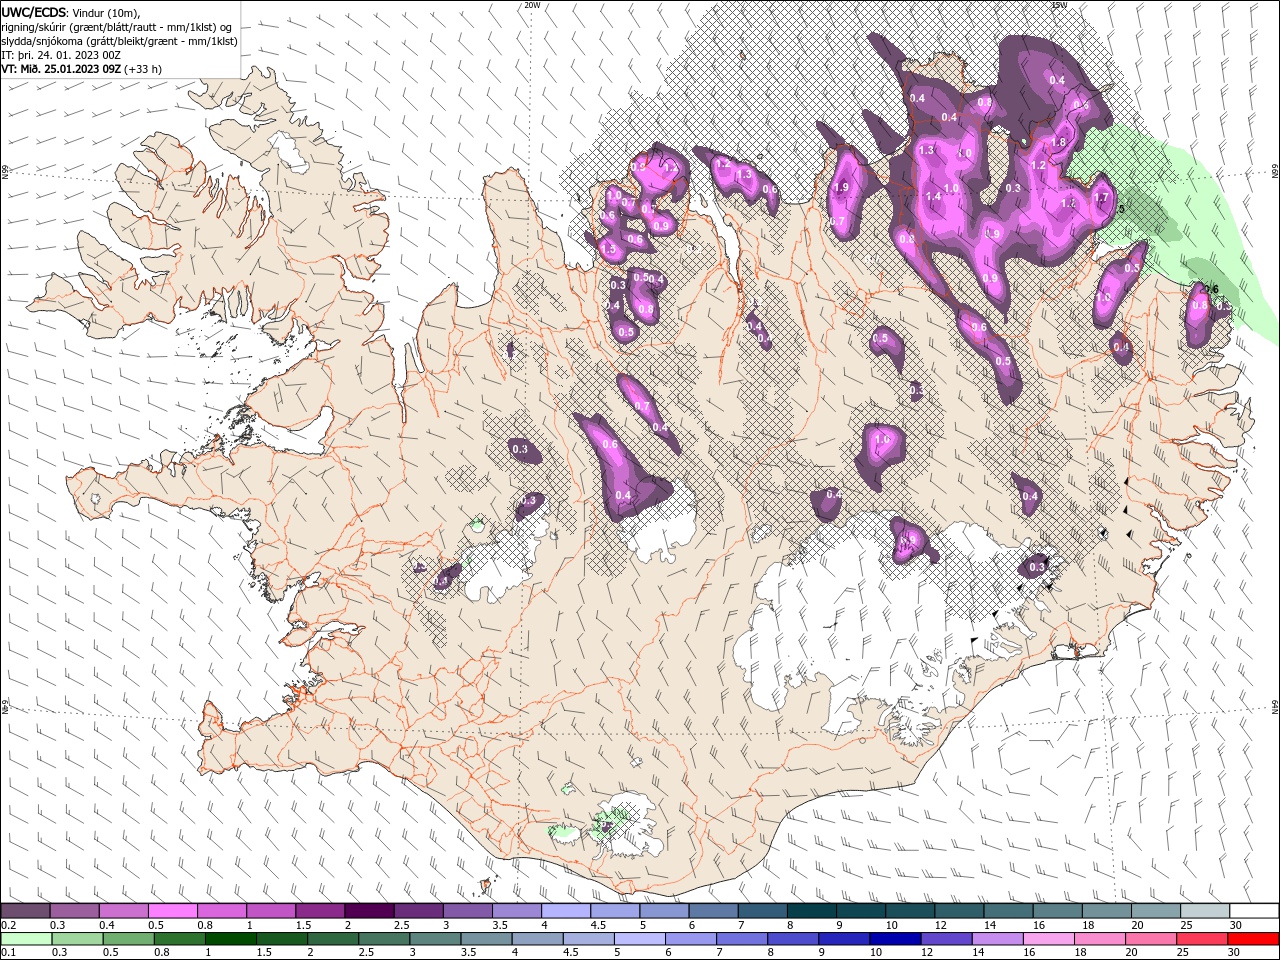Click the '1.4' precipitation value on map

coord(933,197)
